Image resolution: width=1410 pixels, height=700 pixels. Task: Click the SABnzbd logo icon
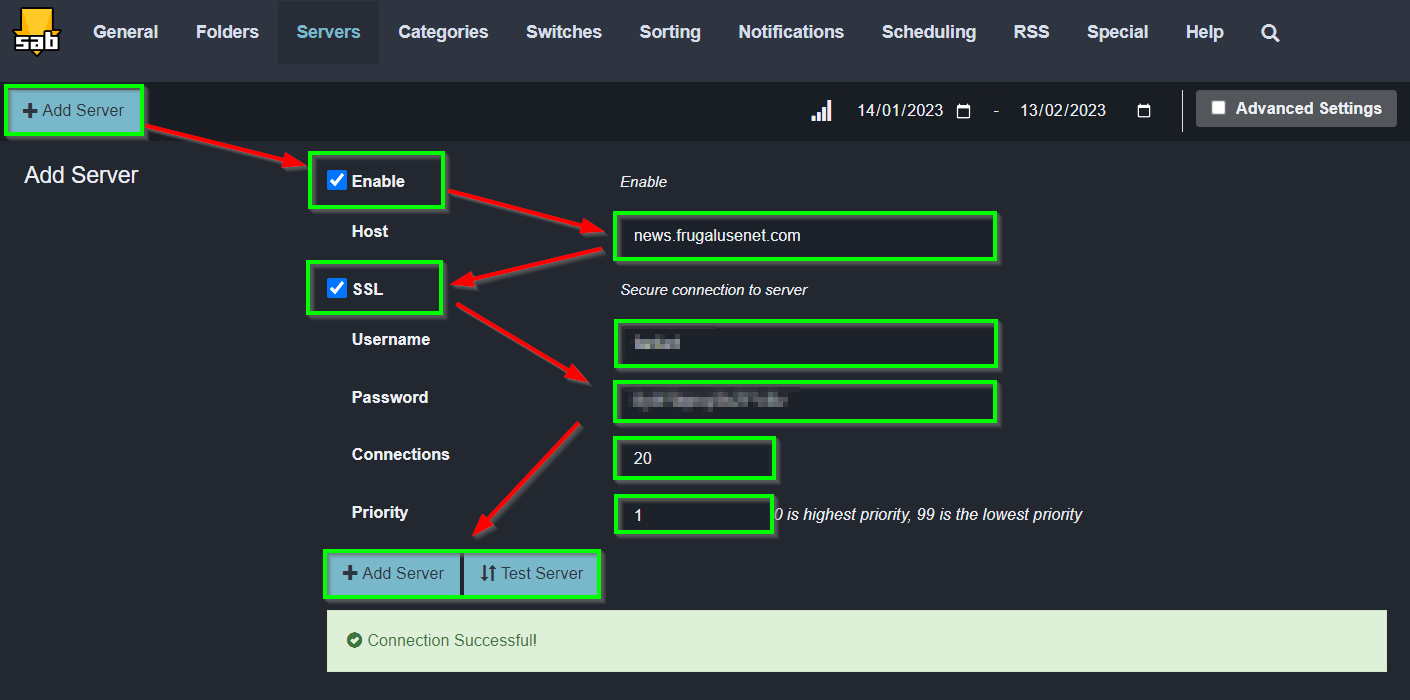tap(36, 31)
